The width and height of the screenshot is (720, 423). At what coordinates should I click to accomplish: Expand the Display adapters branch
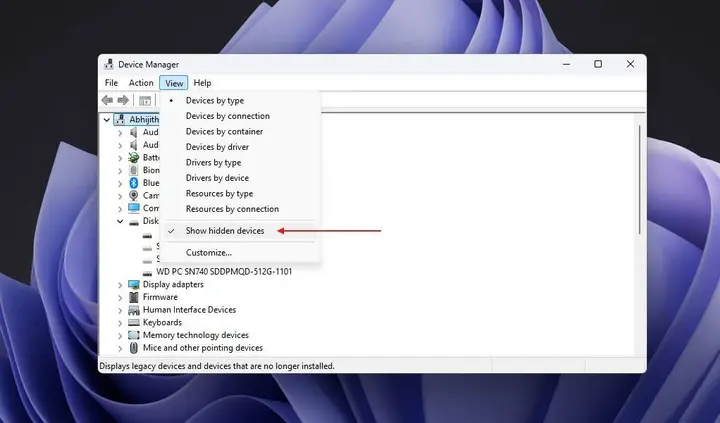click(x=120, y=285)
